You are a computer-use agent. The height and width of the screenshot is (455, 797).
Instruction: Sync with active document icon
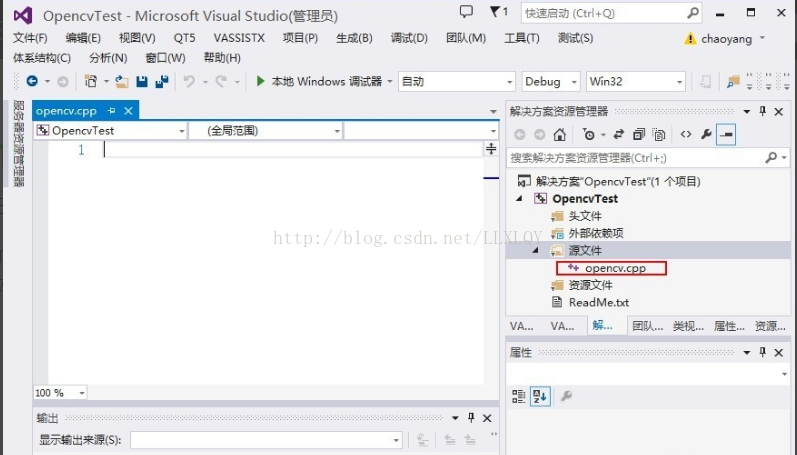(x=619, y=134)
